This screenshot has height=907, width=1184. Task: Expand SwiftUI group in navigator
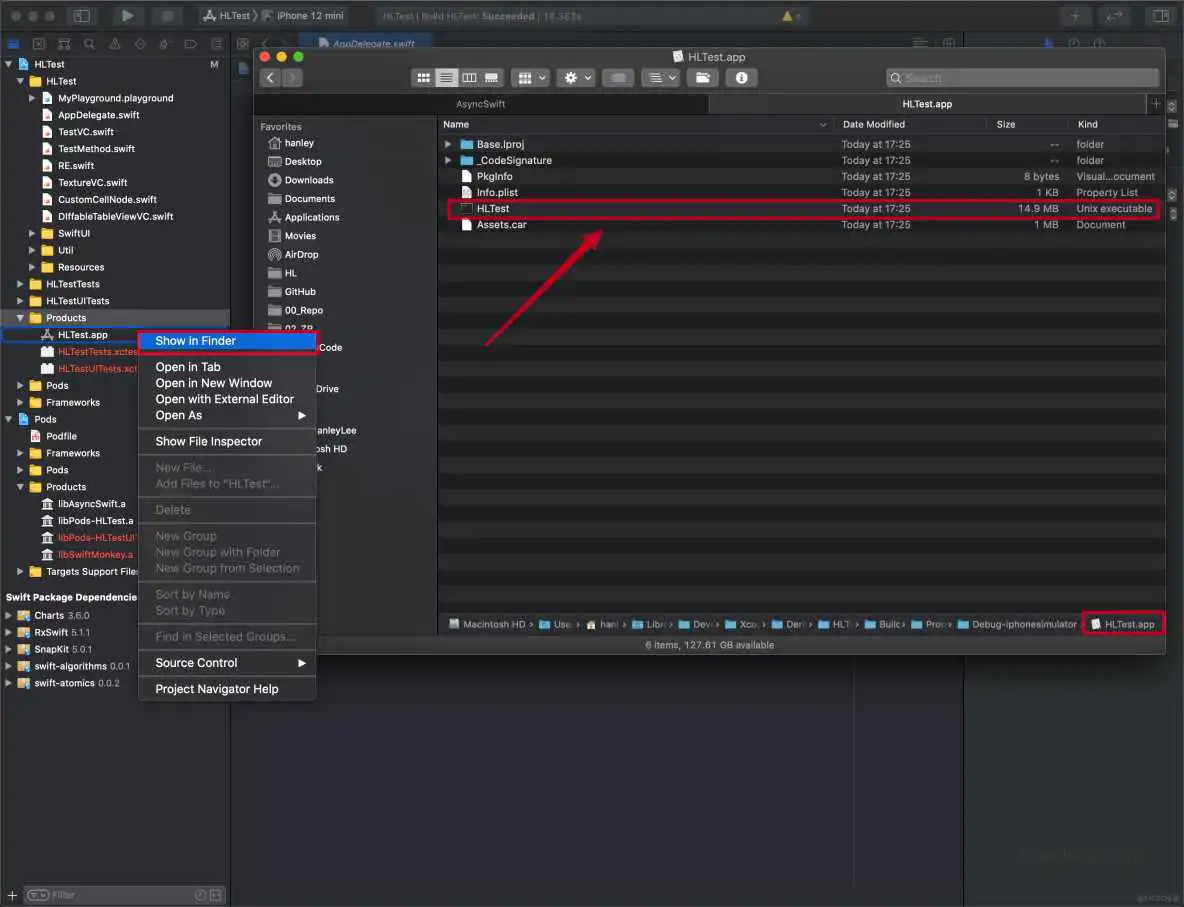32,233
